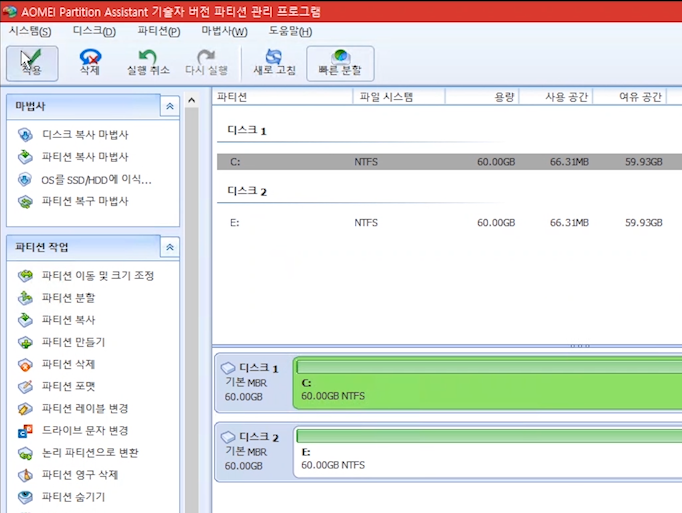Select 디스크 1 기본 MBR disk label
The image size is (682, 513).
pyautogui.click(x=254, y=382)
